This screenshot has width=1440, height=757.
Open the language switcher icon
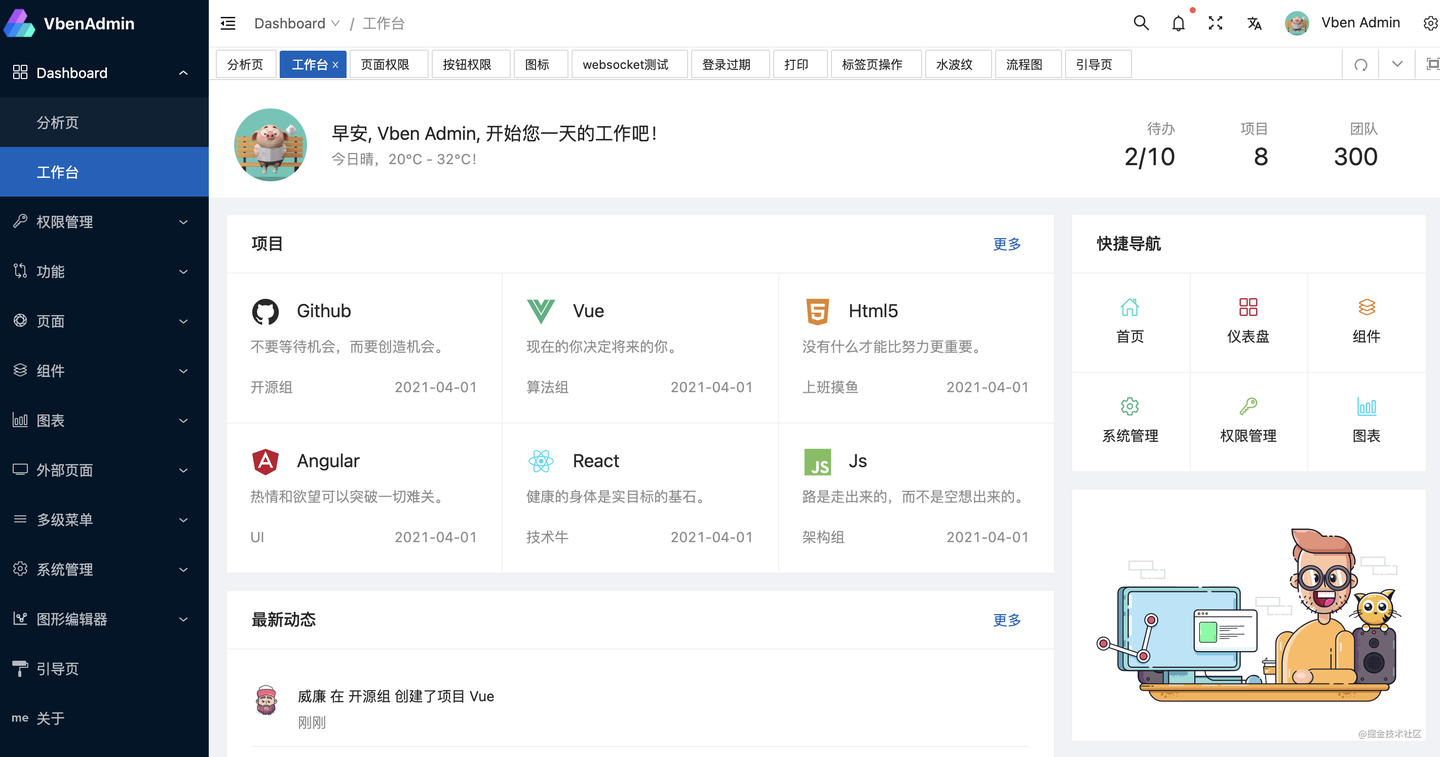[1254, 23]
